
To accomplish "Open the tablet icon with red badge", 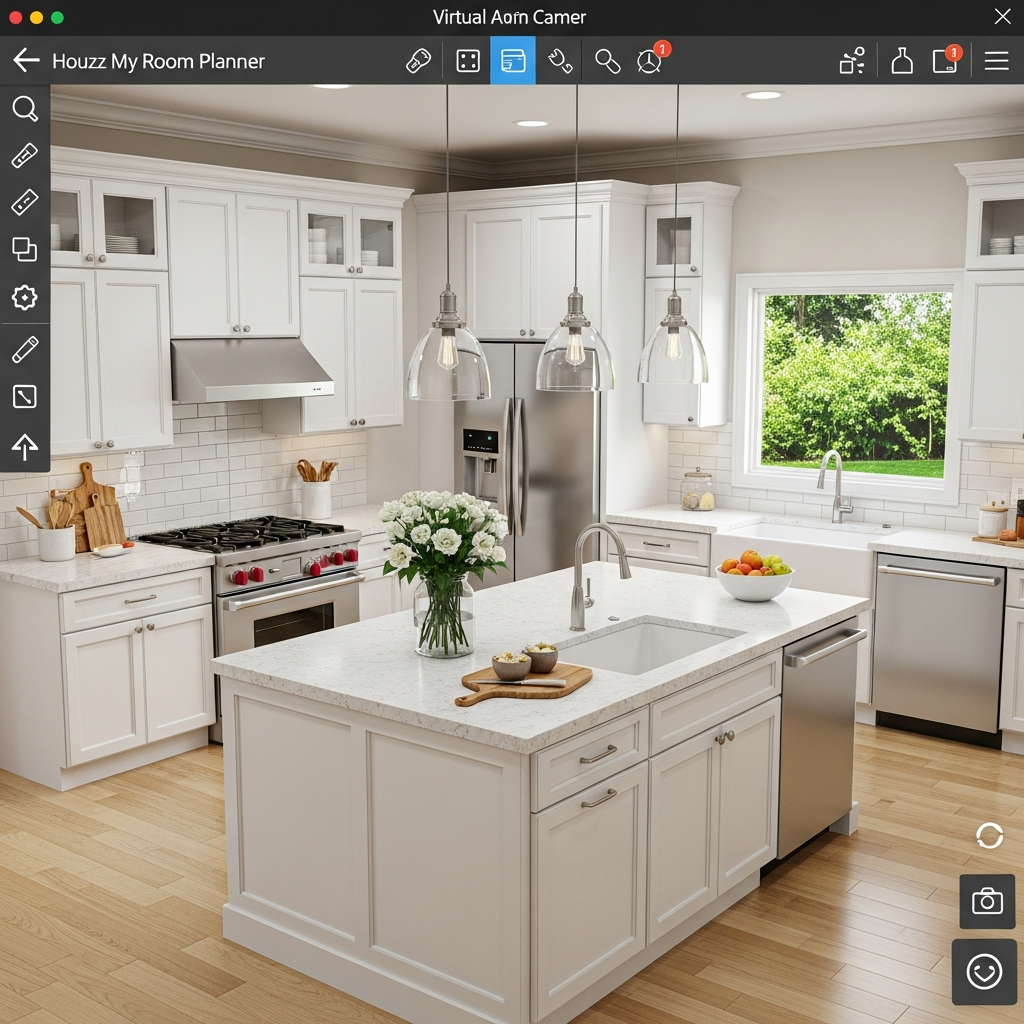I will (945, 61).
